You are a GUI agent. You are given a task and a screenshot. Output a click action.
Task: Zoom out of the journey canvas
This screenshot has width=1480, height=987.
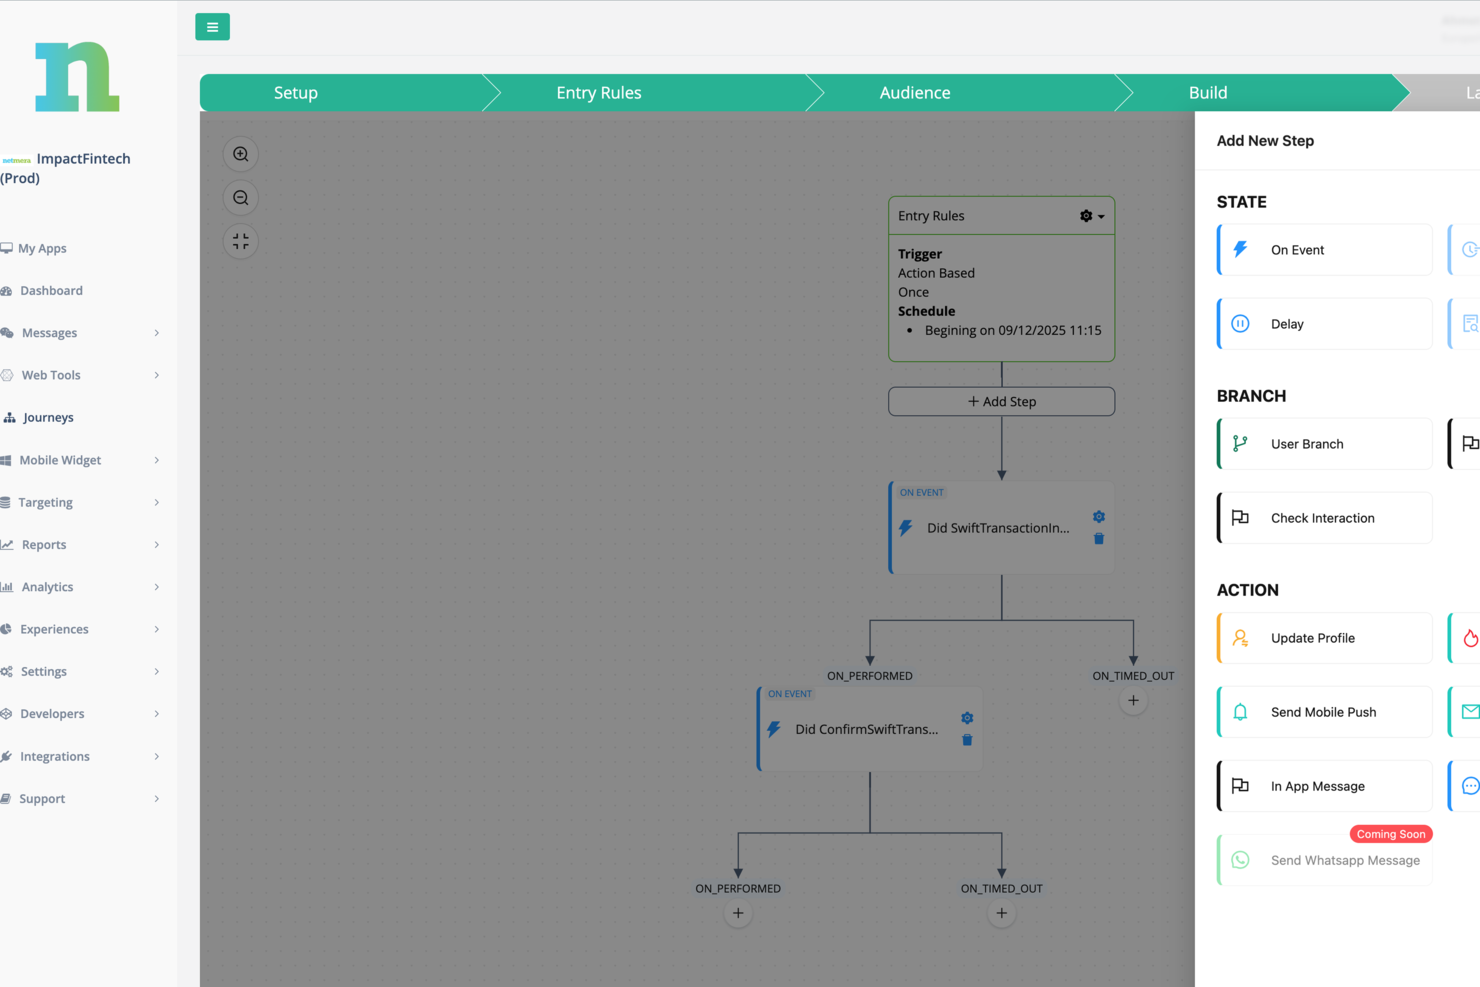(240, 197)
